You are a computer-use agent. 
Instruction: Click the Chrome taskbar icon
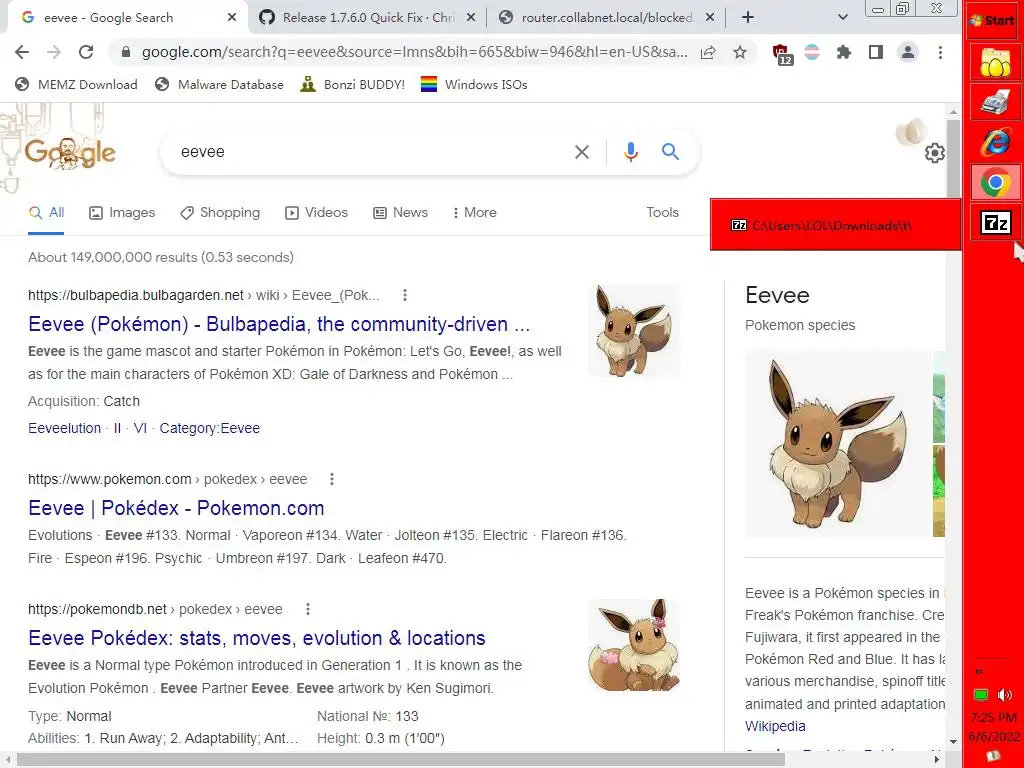995,182
